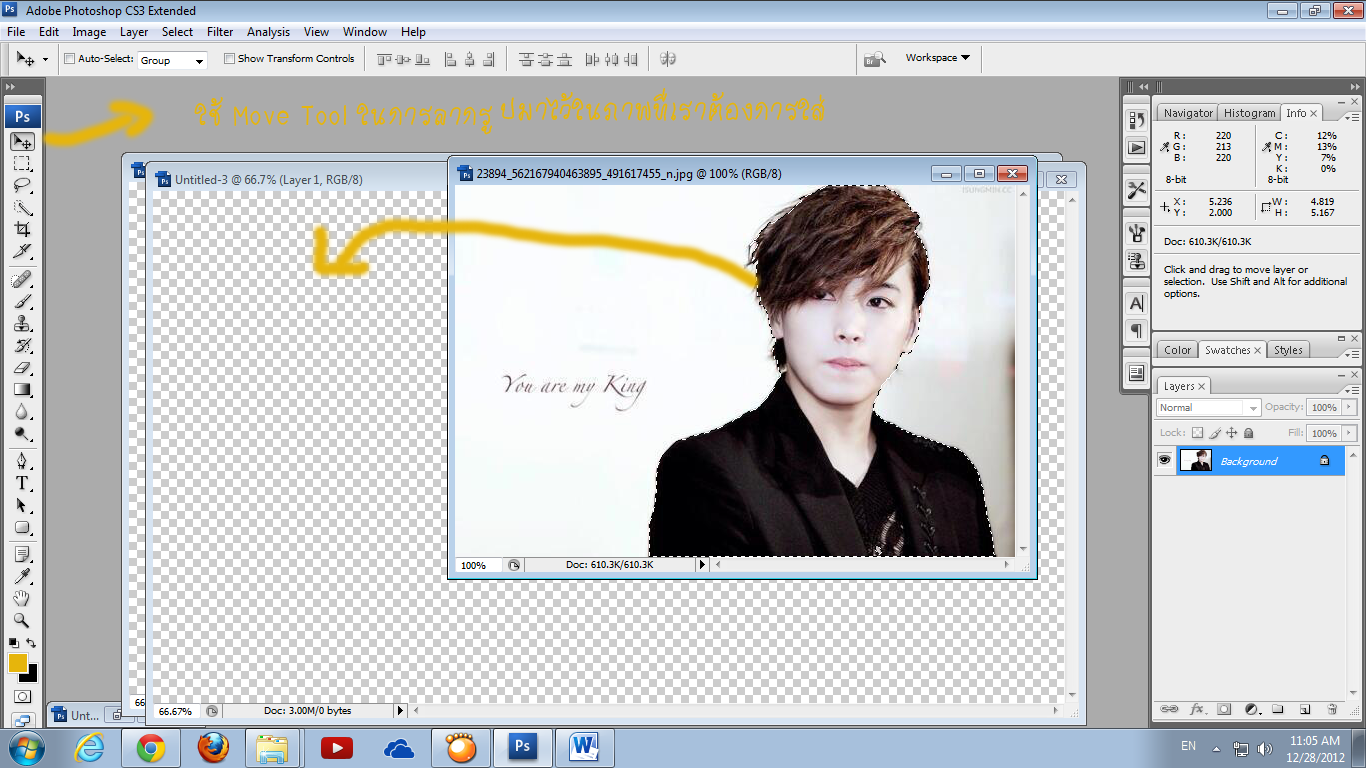Click Add a layer style fx button
Screen dimensions: 1366x768
(1196, 709)
